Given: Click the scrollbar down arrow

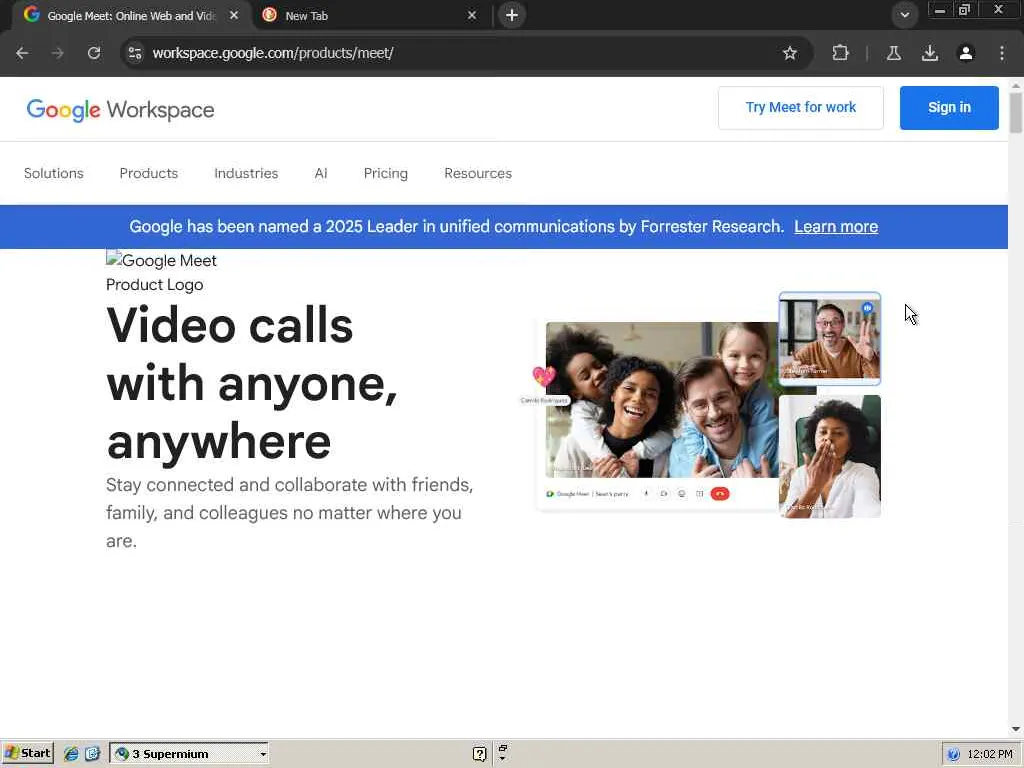Looking at the screenshot, I should (x=1016, y=729).
